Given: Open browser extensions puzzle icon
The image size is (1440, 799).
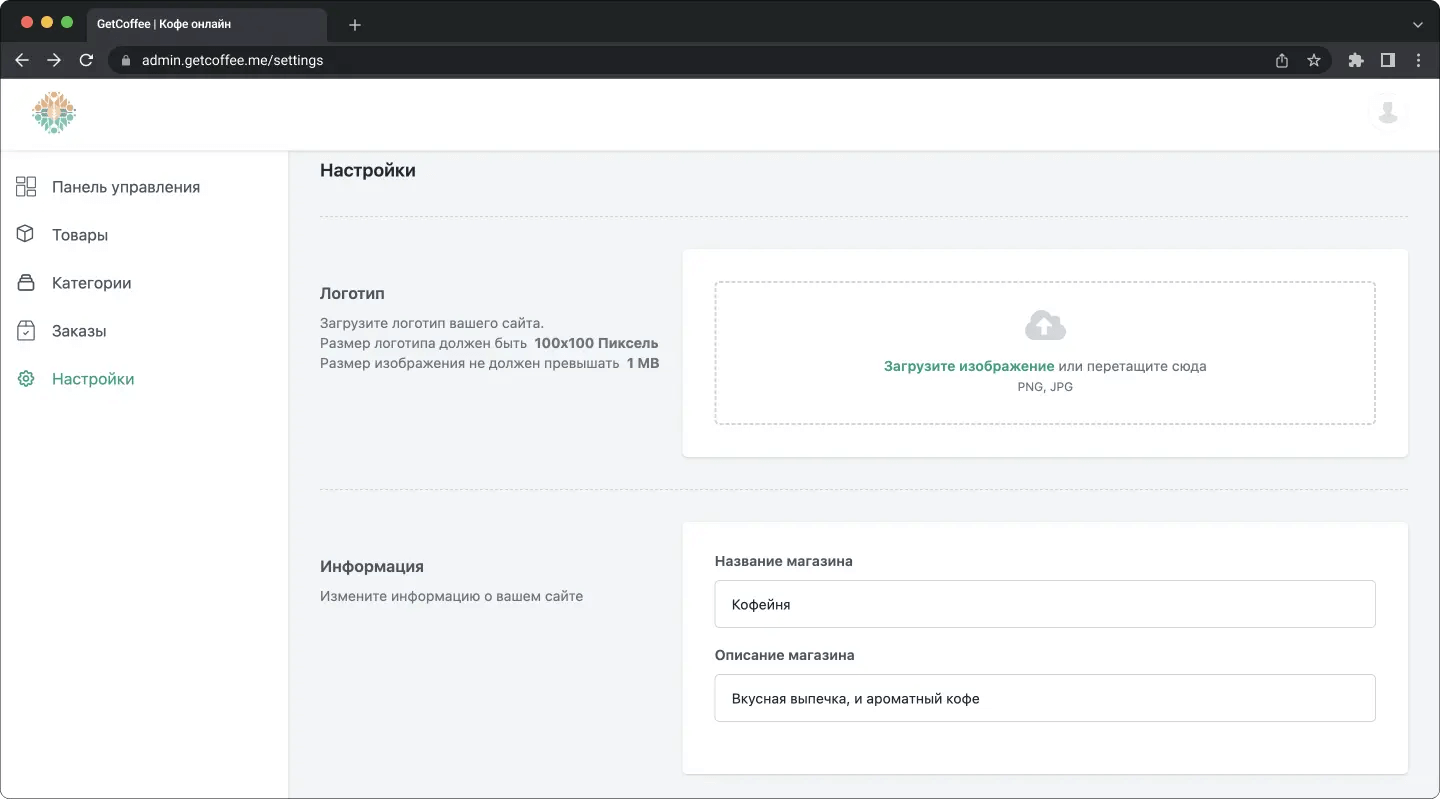Looking at the screenshot, I should (x=1356, y=60).
